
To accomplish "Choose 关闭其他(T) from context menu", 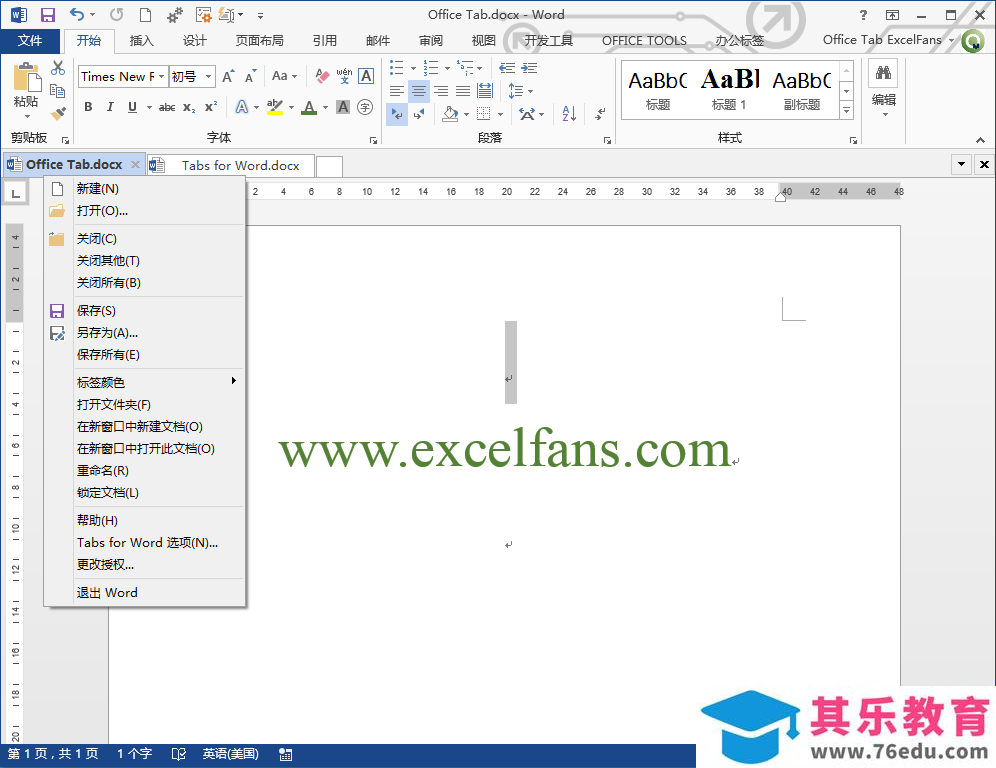I will tap(145, 260).
